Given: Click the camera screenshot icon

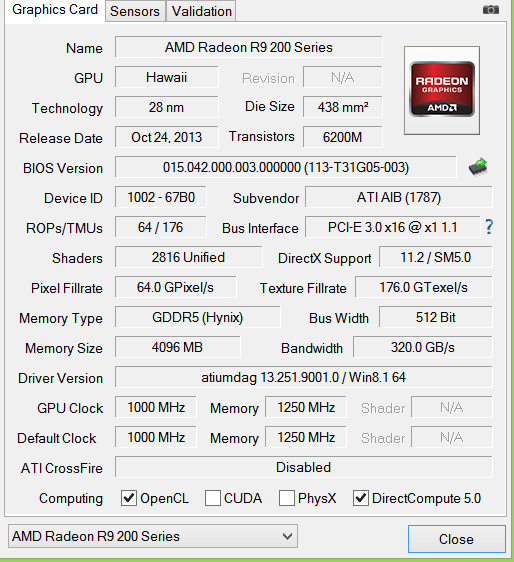Looking at the screenshot, I should click(x=491, y=10).
